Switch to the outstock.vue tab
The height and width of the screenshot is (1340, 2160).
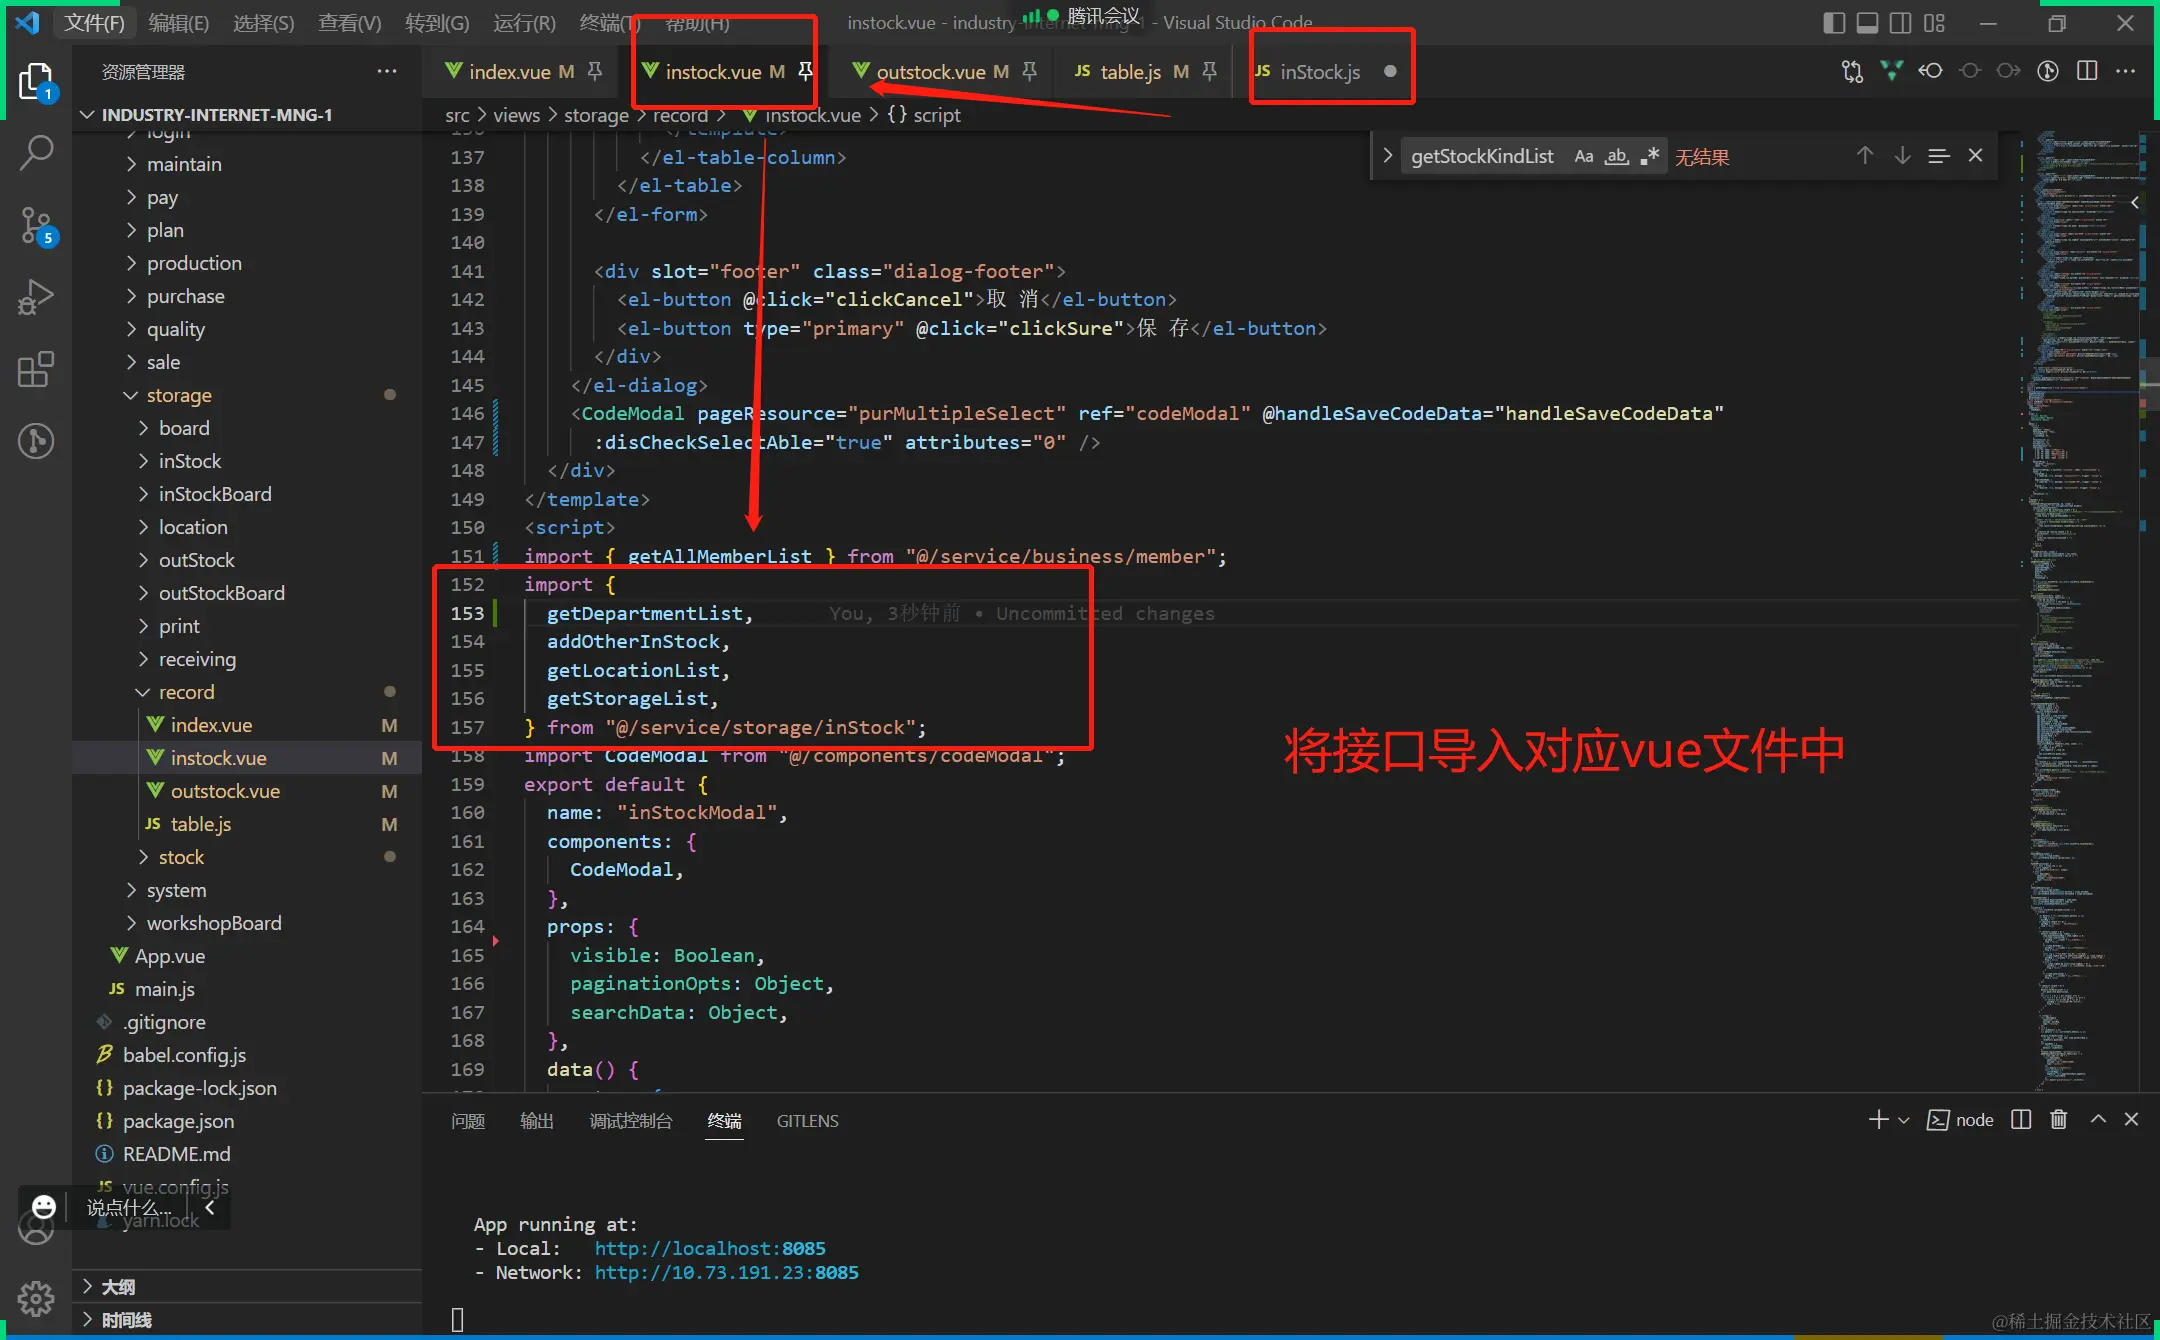pyautogui.click(x=930, y=72)
